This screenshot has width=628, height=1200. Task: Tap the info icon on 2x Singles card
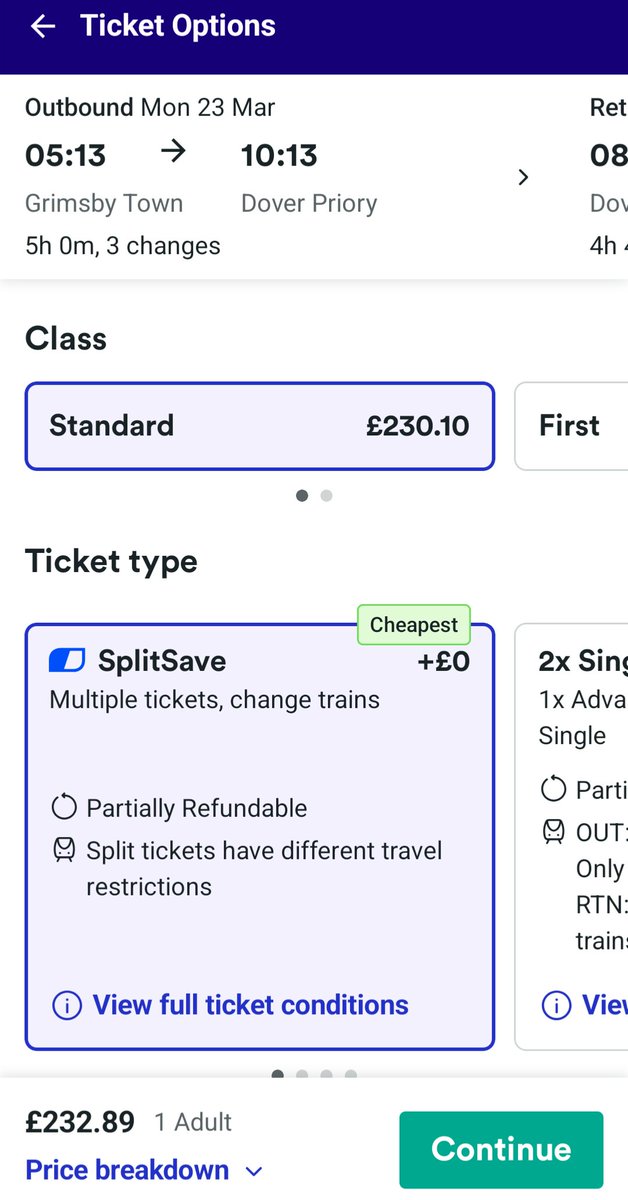click(x=555, y=1004)
